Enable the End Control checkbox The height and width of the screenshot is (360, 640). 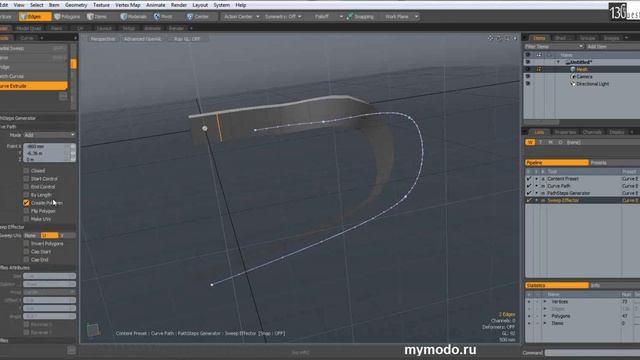(x=26, y=187)
